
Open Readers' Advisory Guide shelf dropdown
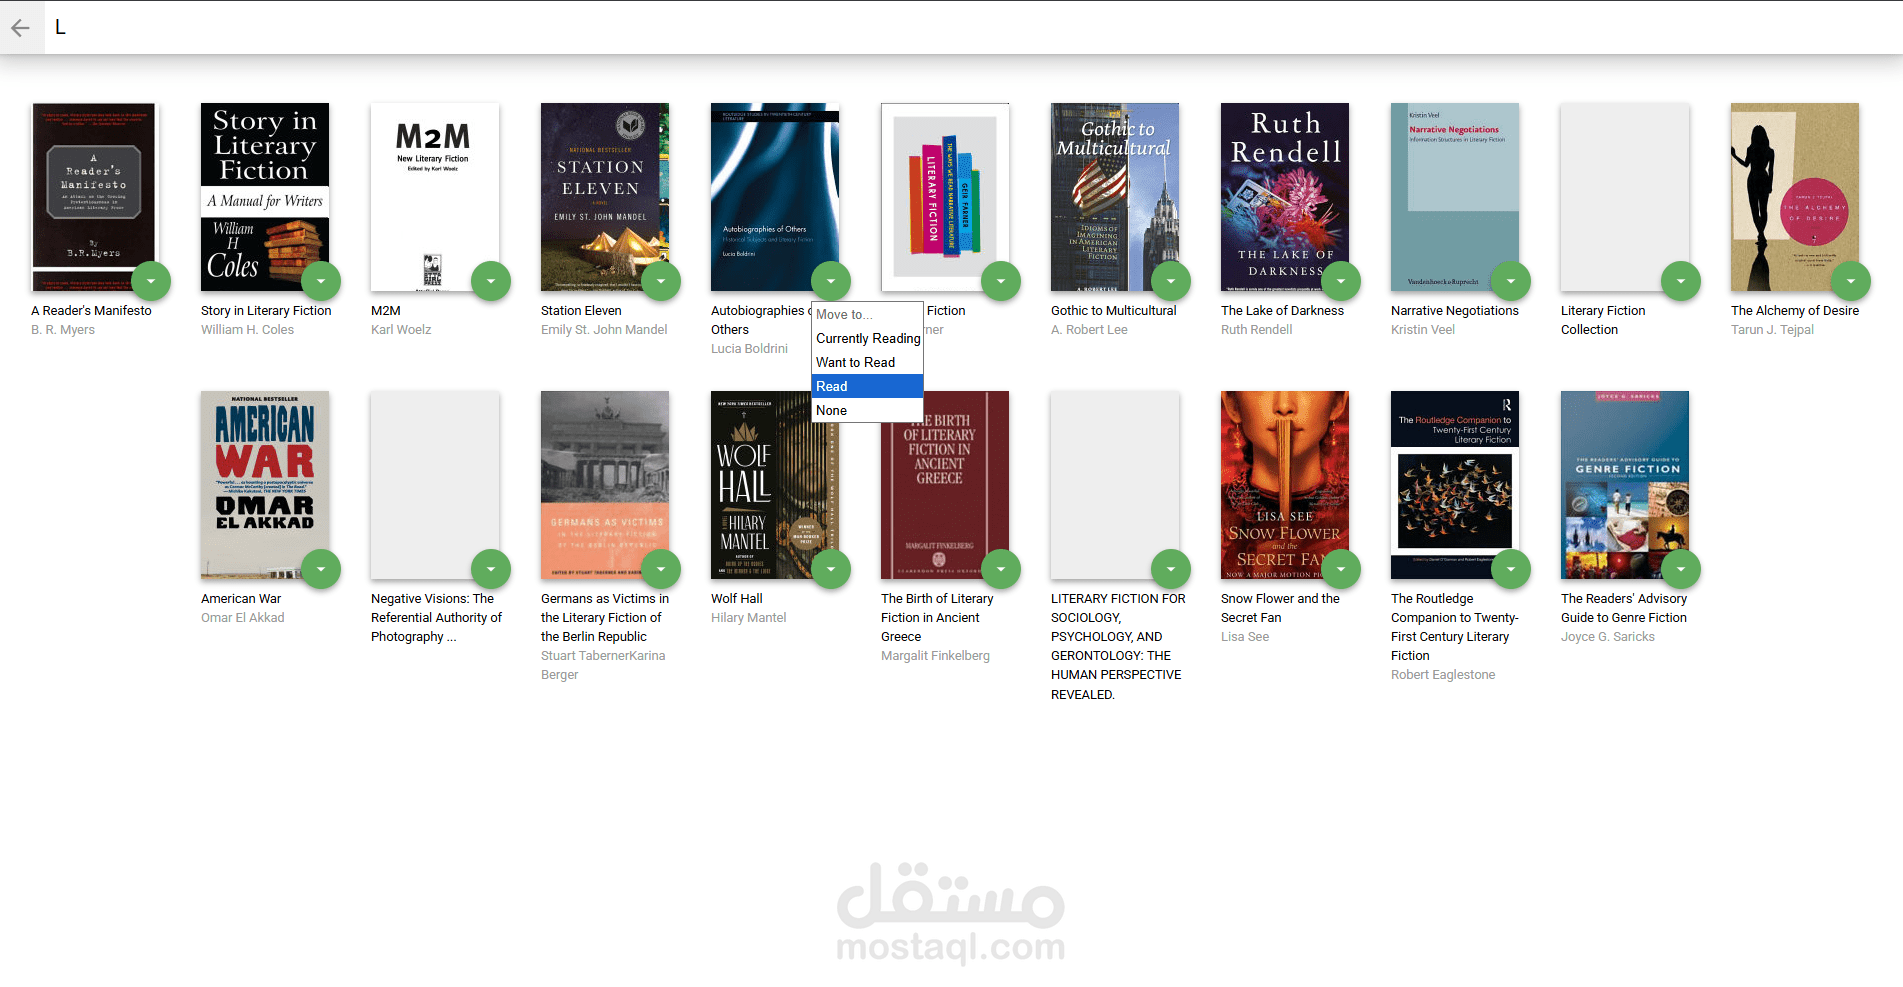click(x=1681, y=569)
